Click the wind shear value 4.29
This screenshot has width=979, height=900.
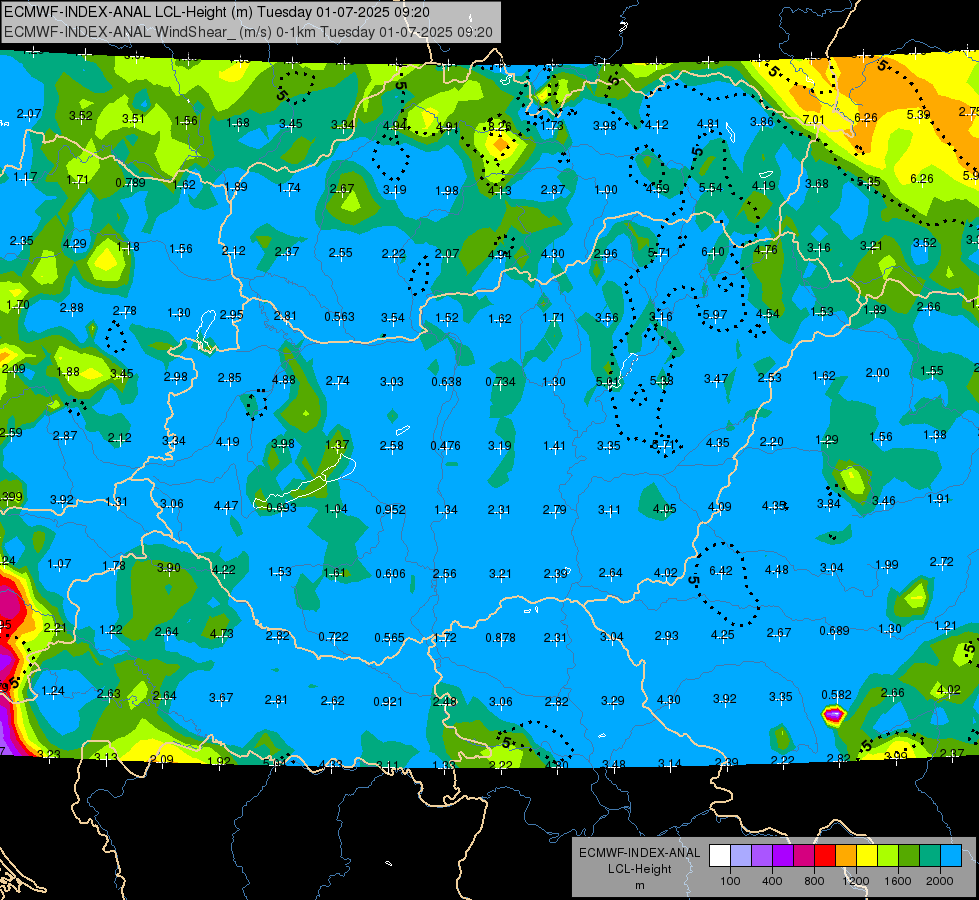coord(75,244)
